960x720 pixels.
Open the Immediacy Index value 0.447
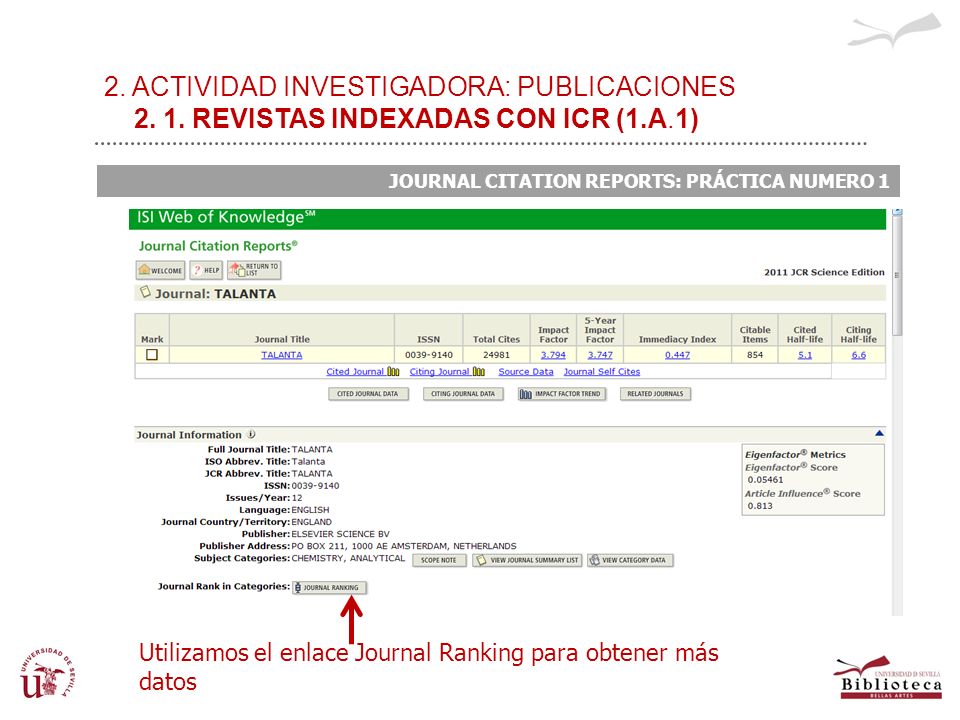click(677, 354)
